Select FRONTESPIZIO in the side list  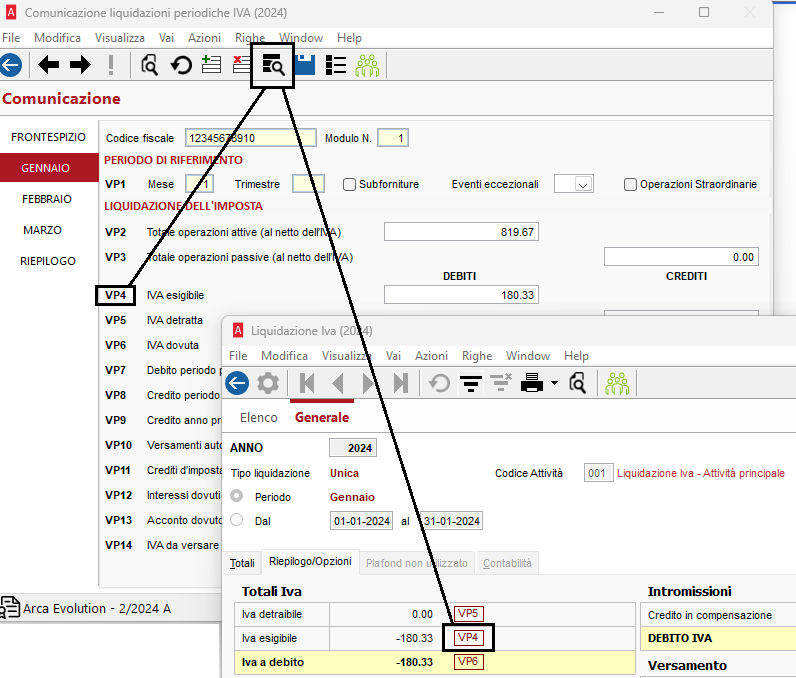pyautogui.click(x=48, y=137)
